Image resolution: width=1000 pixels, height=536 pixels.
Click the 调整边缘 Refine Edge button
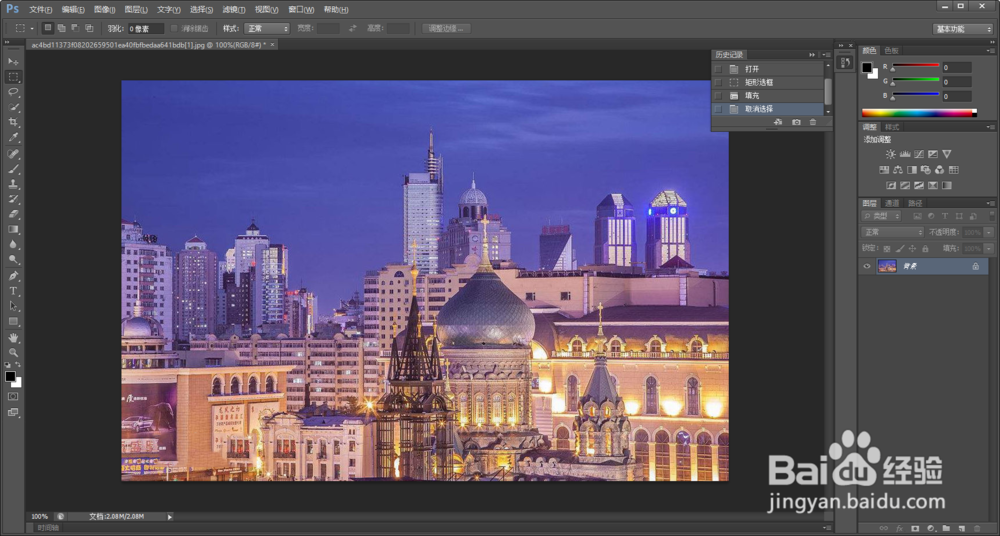(x=446, y=29)
